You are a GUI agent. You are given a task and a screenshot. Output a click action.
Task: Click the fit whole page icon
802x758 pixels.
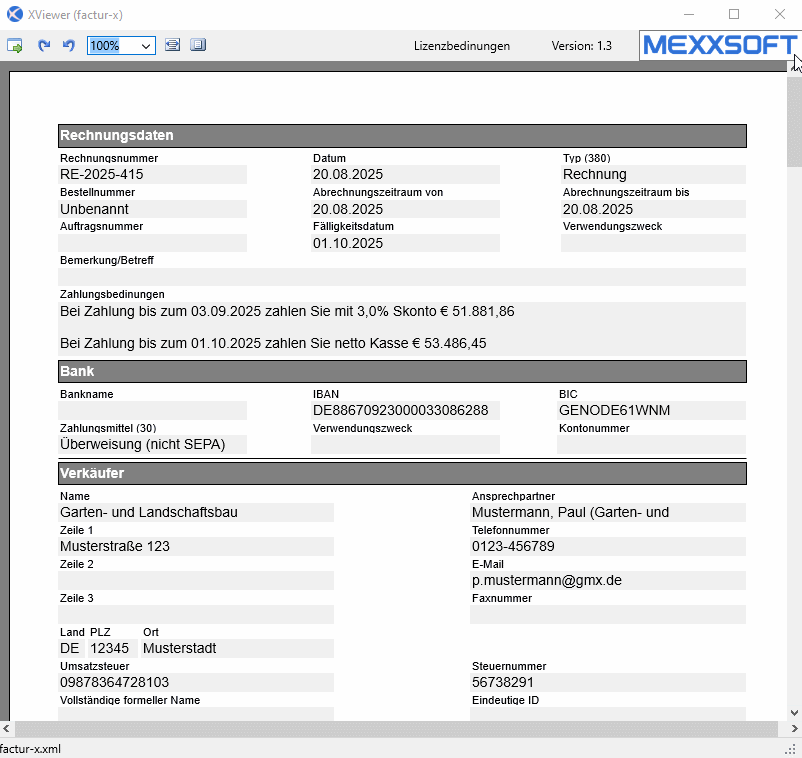[x=198, y=45]
